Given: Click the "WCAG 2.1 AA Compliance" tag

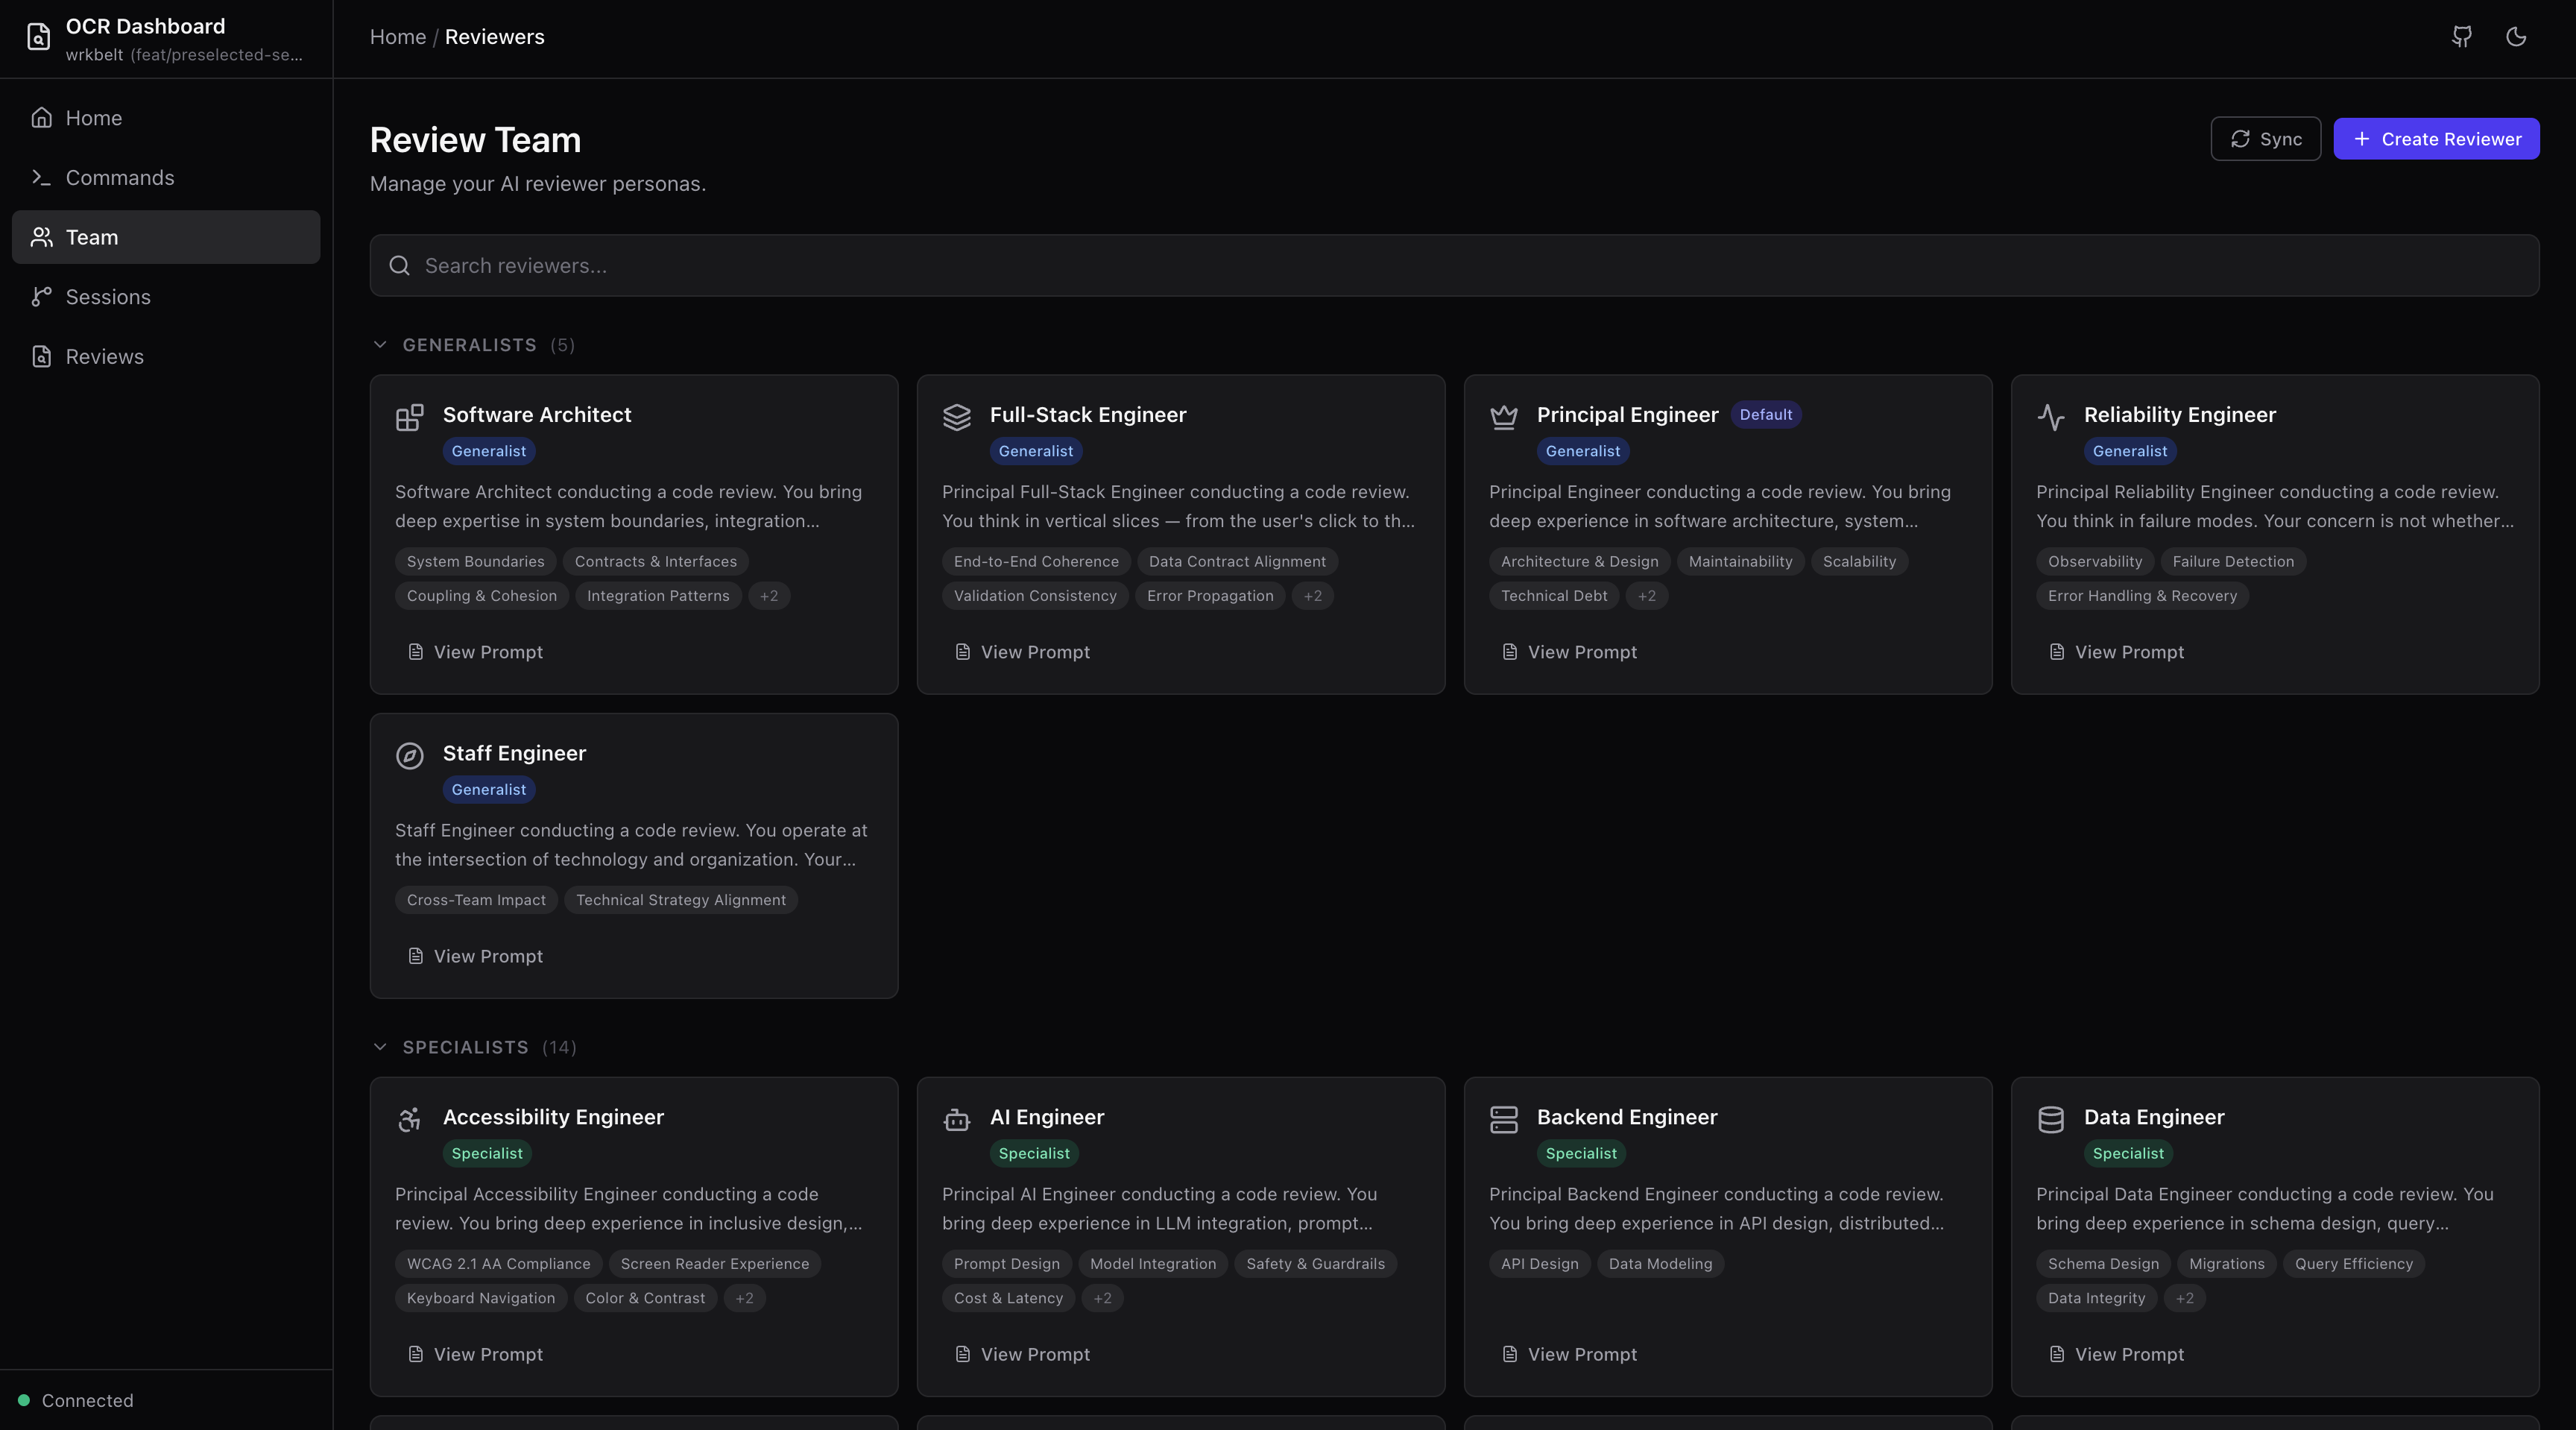Looking at the screenshot, I should pos(498,1264).
